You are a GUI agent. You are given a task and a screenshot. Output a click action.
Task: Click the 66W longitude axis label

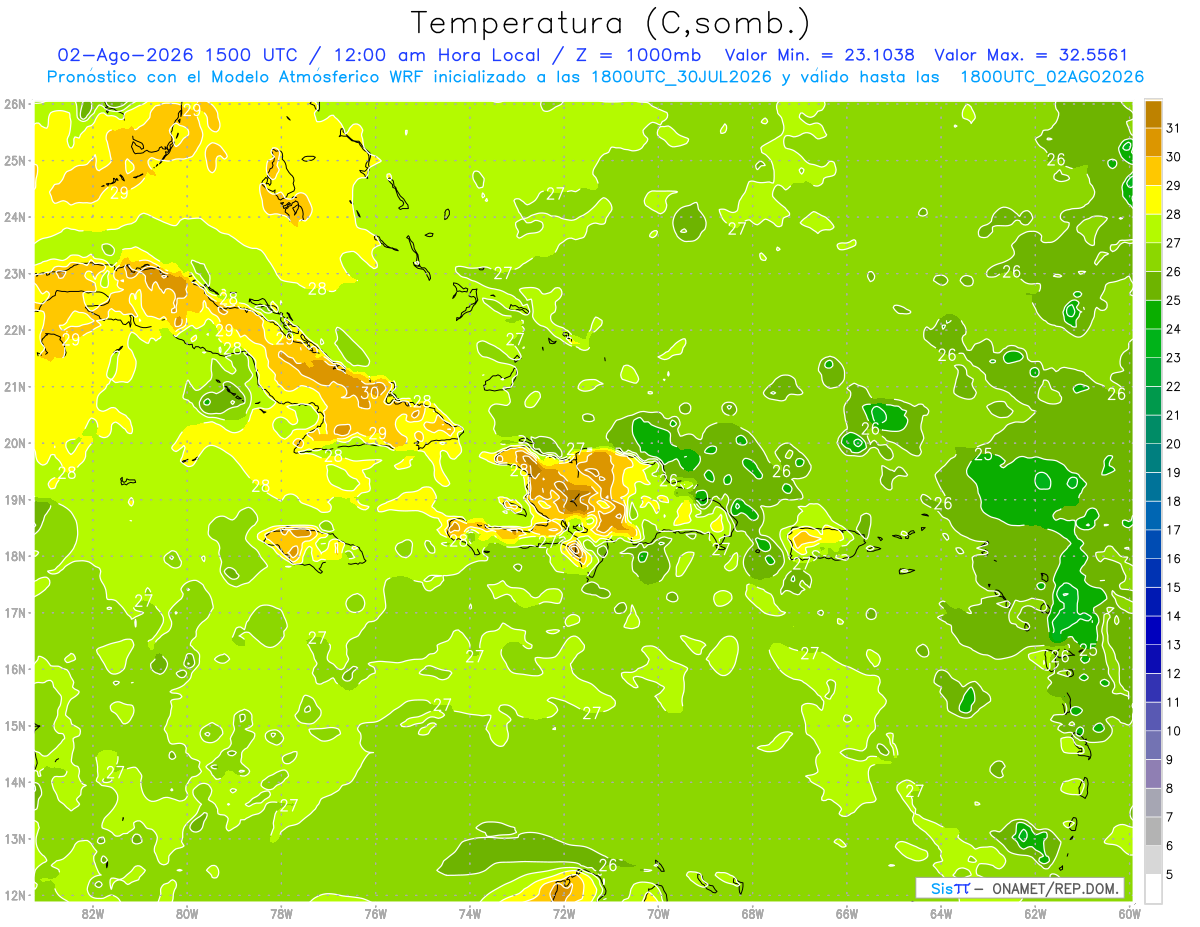pyautogui.click(x=847, y=913)
